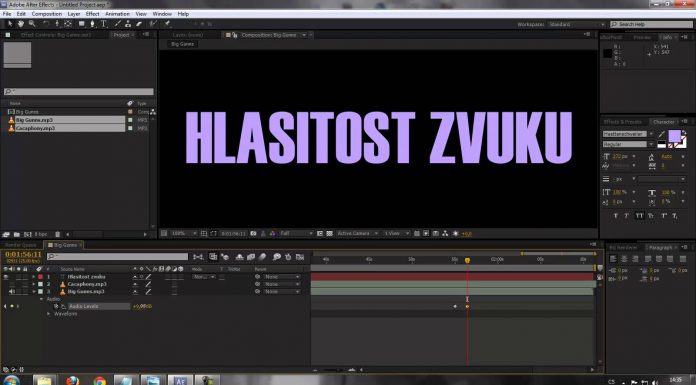The height and width of the screenshot is (385, 696).
Task: Open the Active Camera view dropdown
Action: [x=357, y=234]
